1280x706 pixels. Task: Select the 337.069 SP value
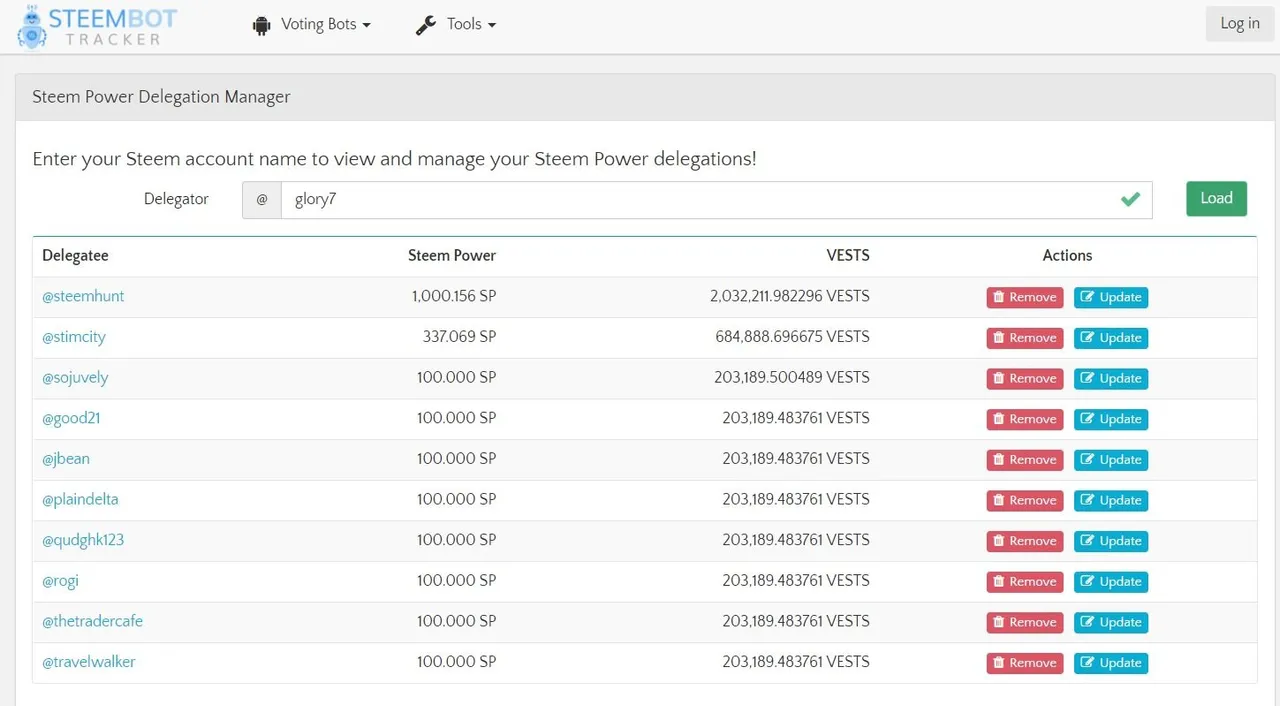[459, 337]
